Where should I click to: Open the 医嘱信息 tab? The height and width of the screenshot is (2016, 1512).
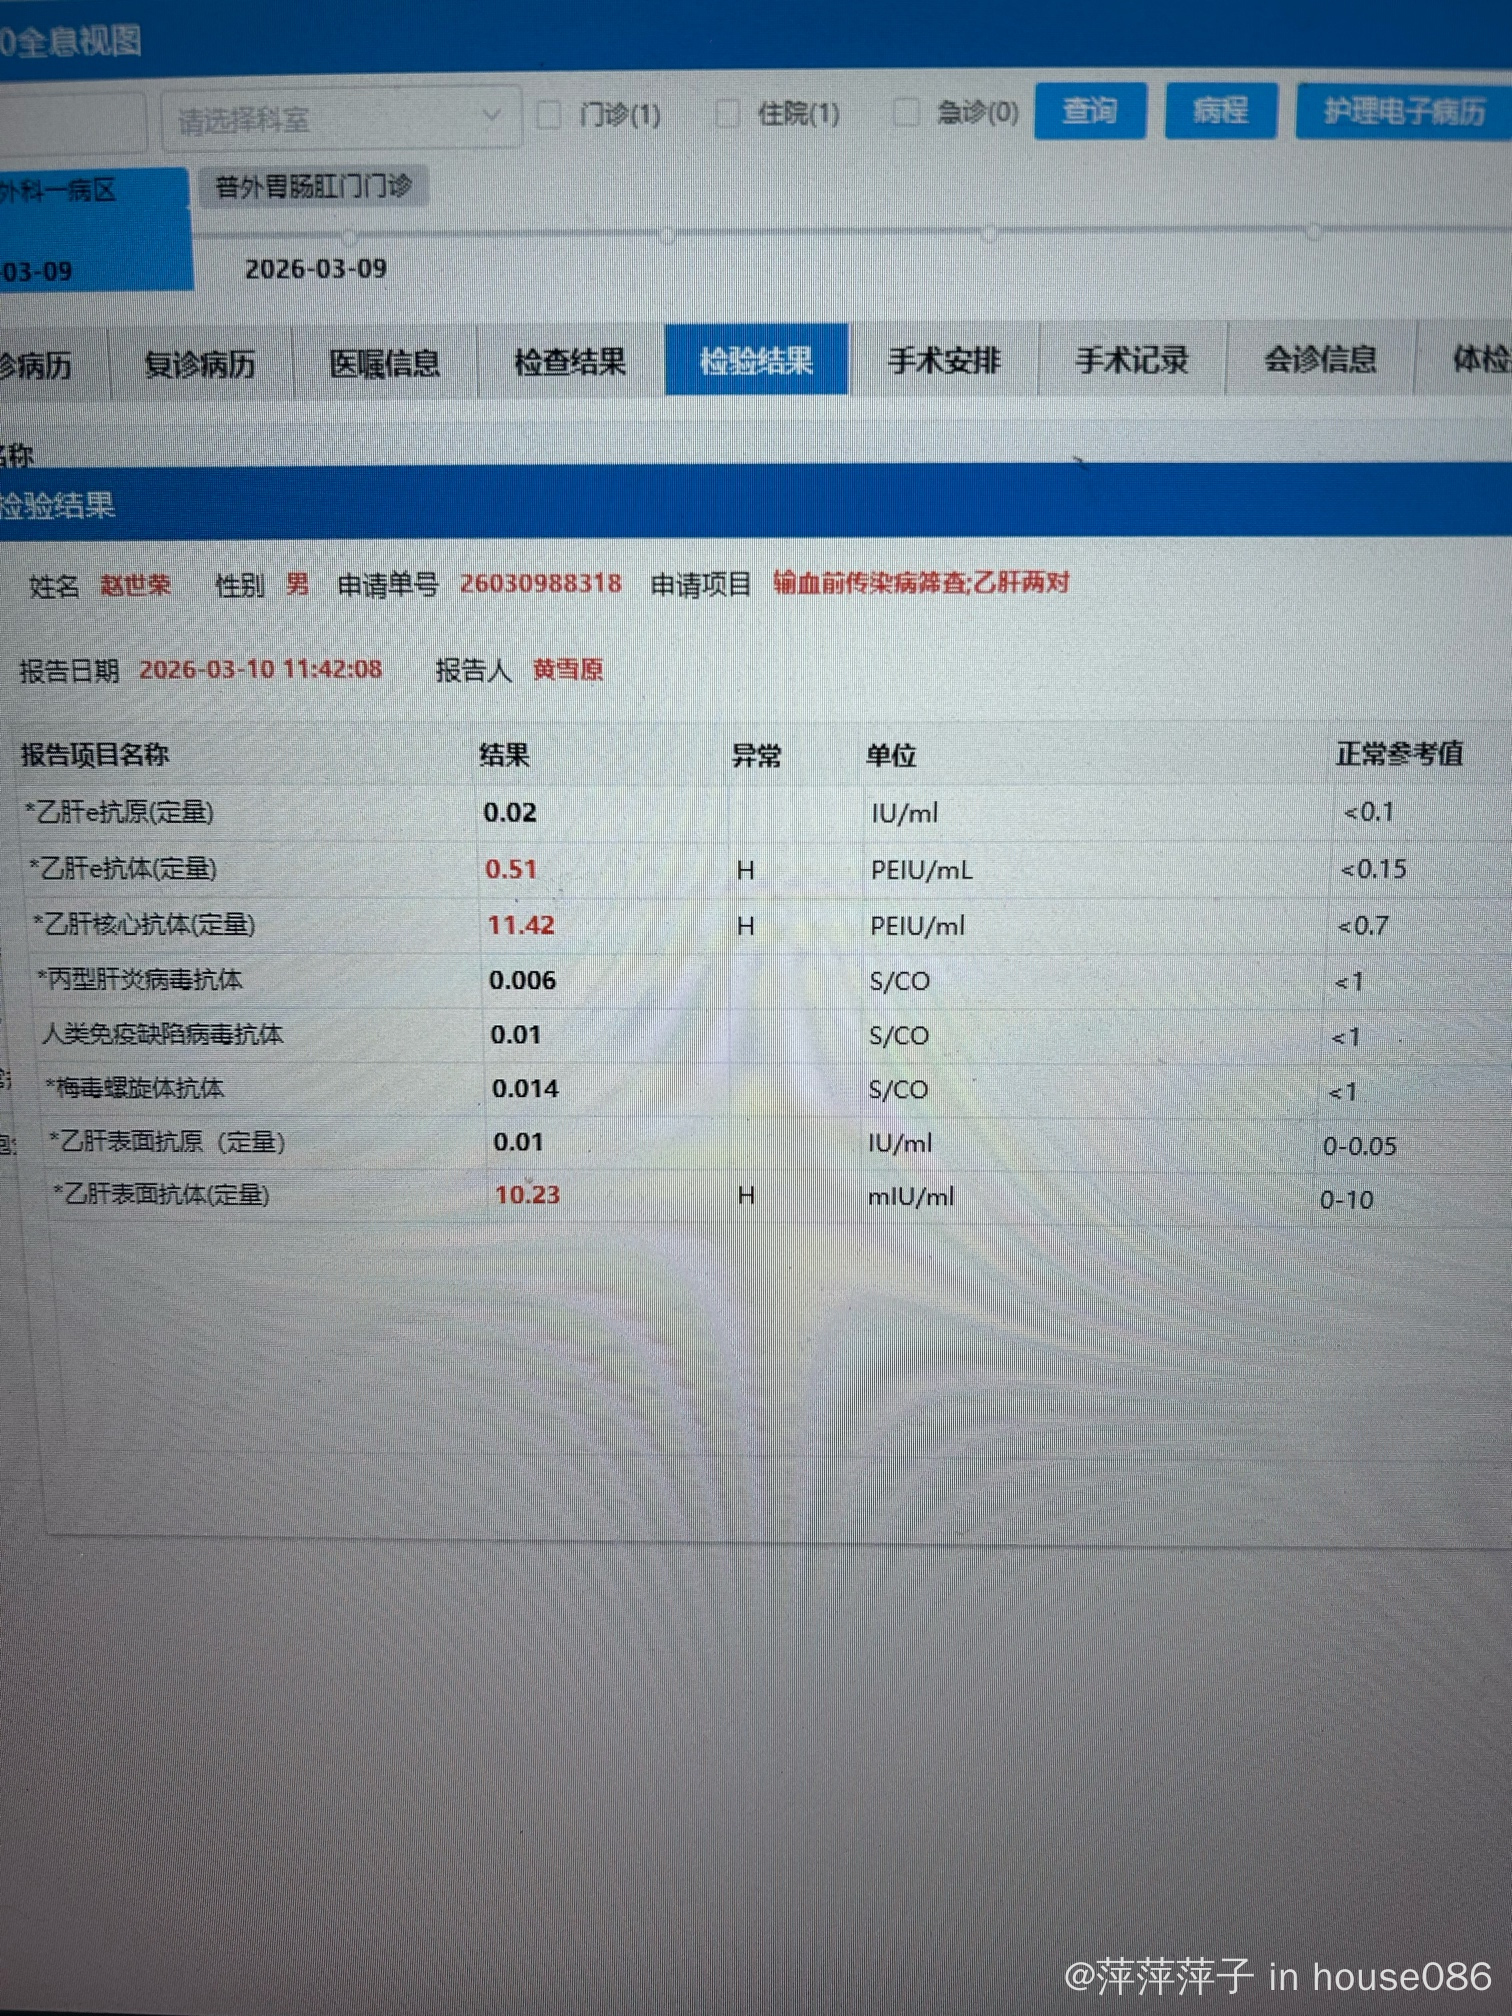(385, 363)
